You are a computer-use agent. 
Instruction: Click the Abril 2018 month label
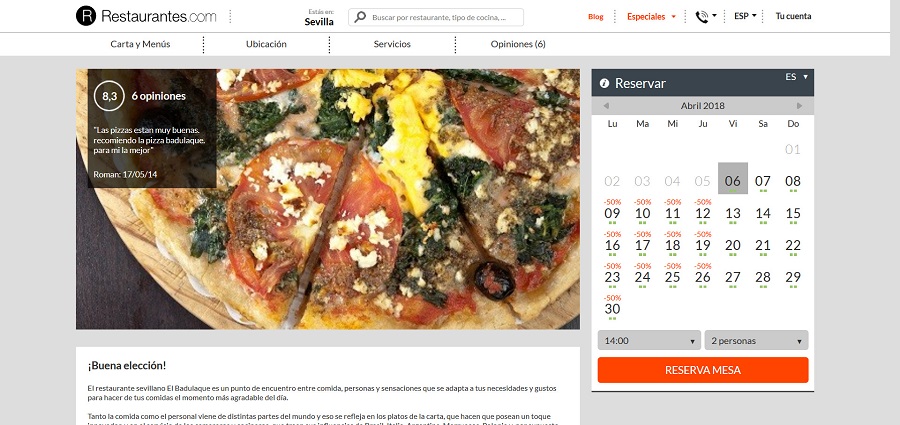point(703,106)
